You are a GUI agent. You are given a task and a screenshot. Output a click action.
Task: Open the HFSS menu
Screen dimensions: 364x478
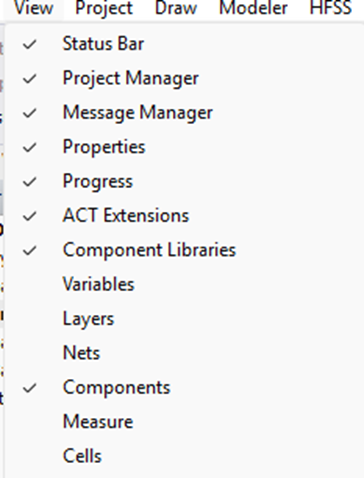(331, 8)
